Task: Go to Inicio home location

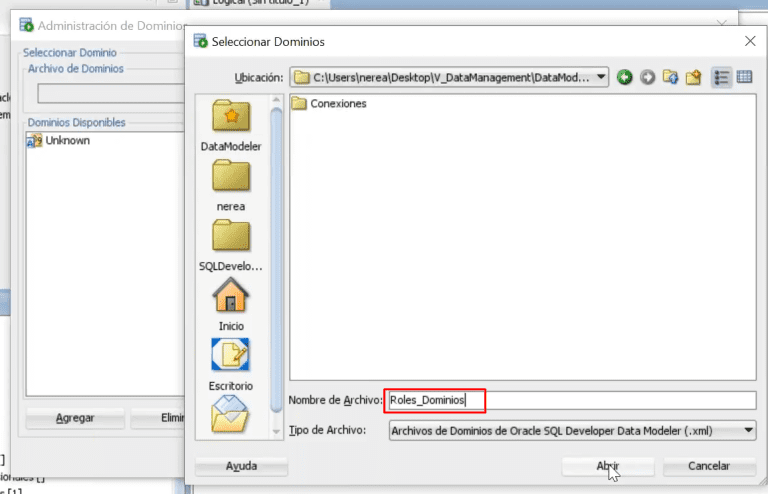Action: [x=231, y=304]
